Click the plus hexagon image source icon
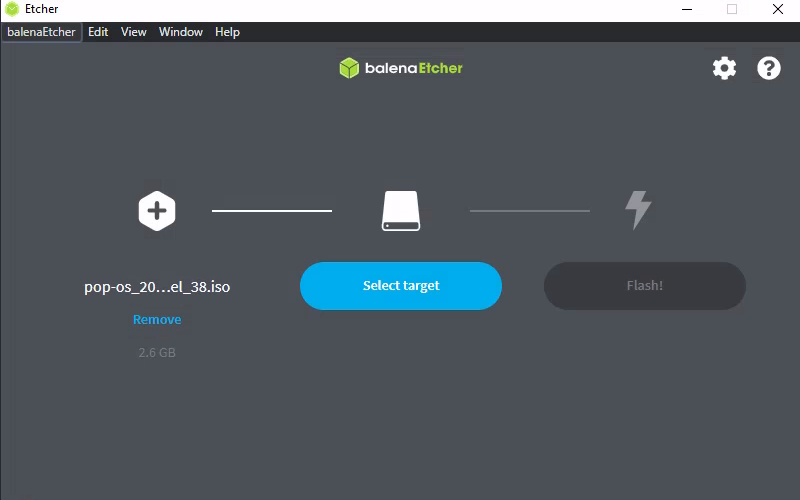 157,211
